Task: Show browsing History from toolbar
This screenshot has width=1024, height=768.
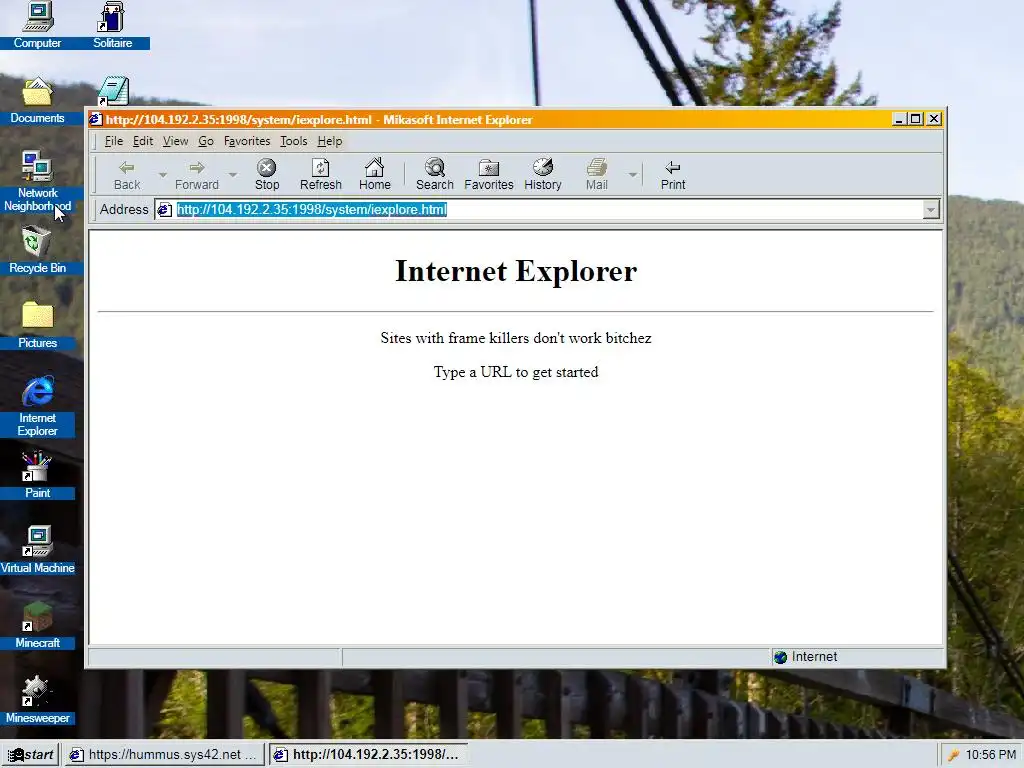Action: 543,175
